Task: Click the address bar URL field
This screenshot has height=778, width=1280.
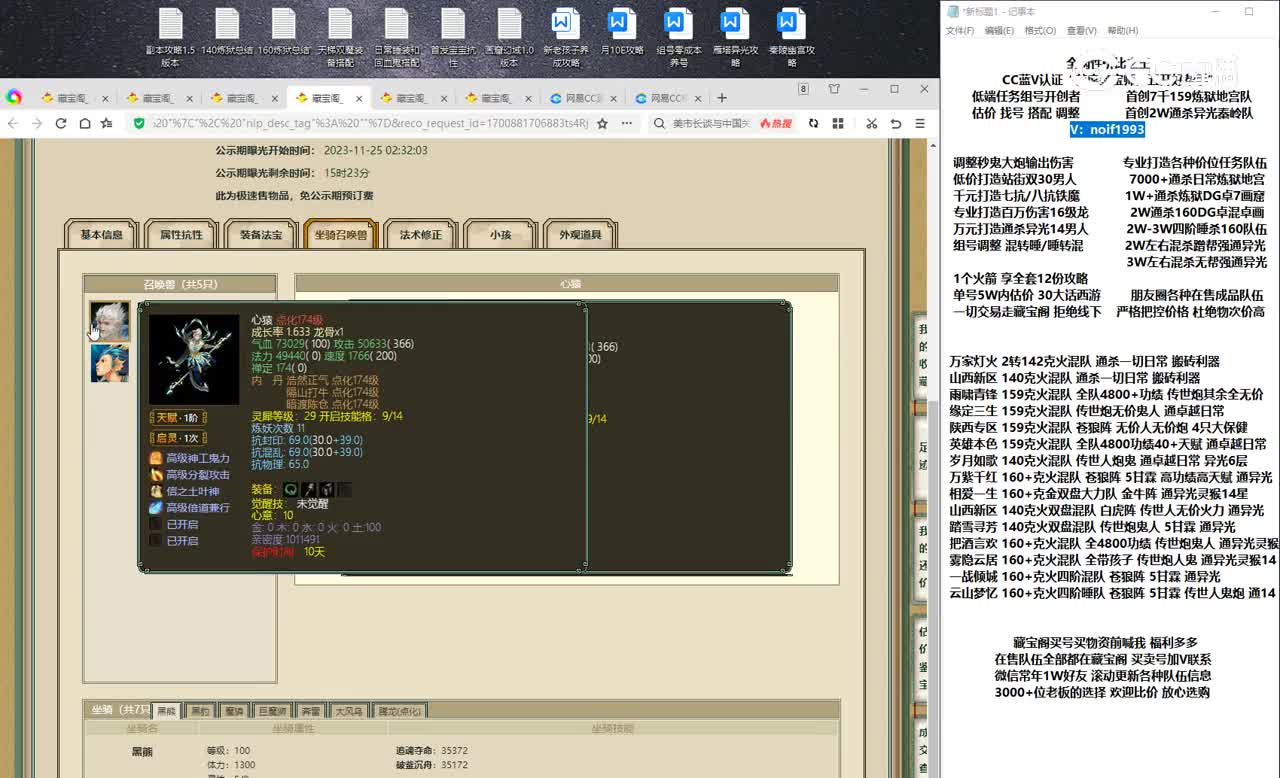Action: point(370,123)
